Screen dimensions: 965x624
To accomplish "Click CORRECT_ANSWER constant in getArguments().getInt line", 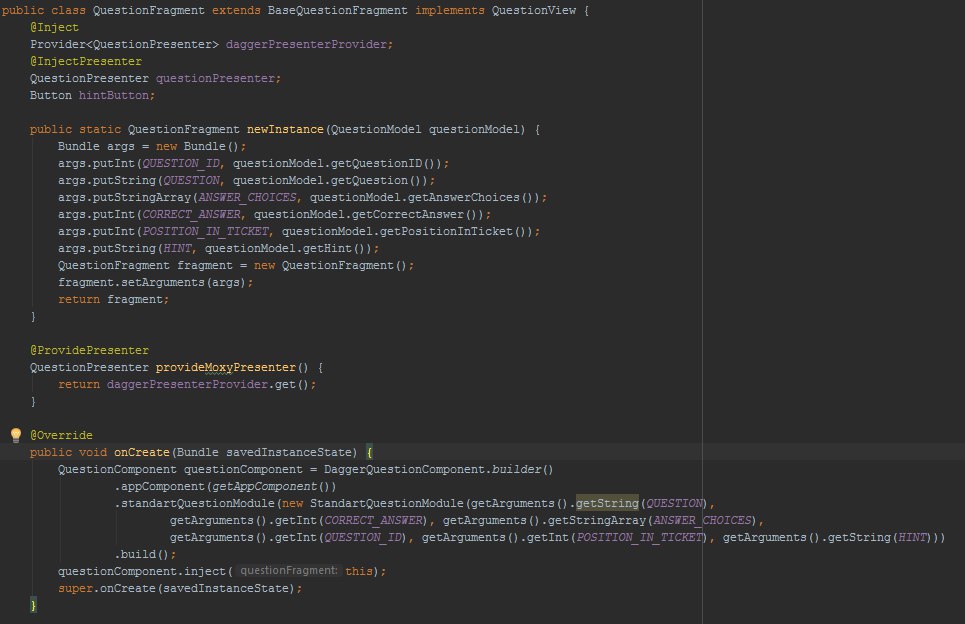I will [x=373, y=520].
